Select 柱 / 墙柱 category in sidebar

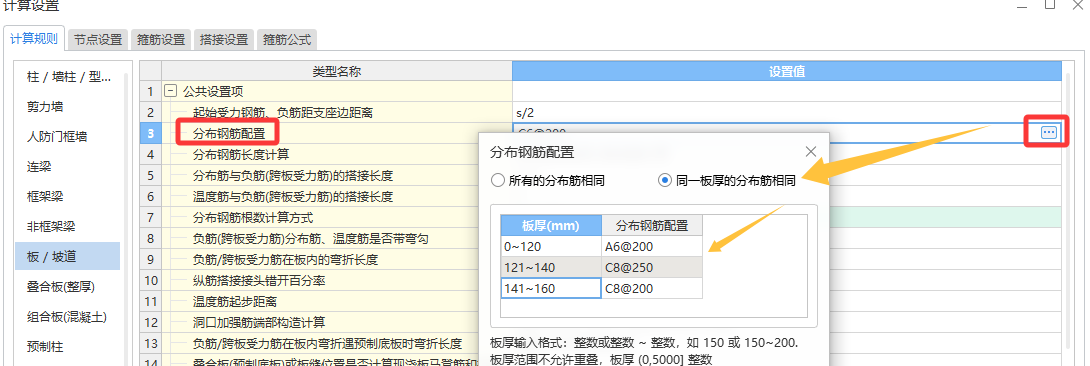(x=68, y=78)
